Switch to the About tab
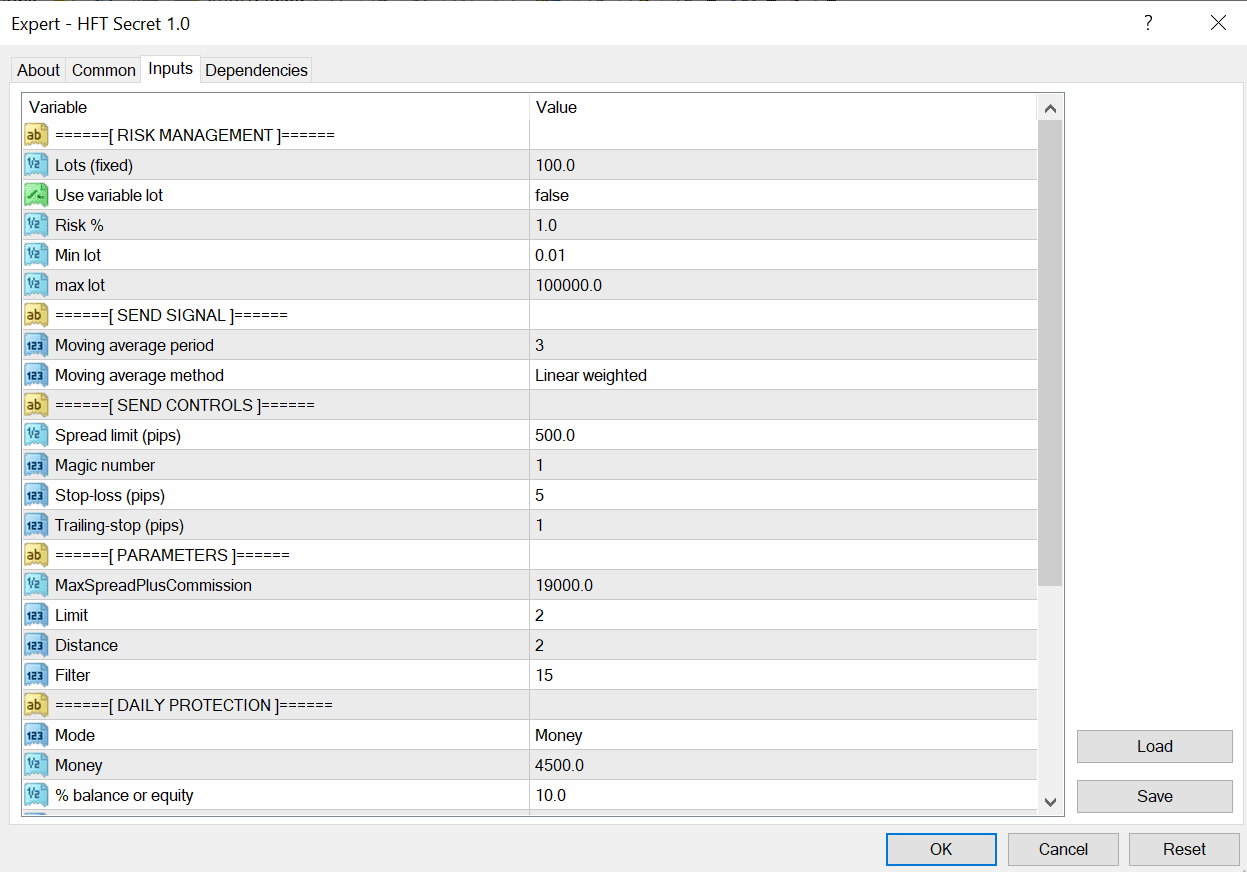This screenshot has width=1247, height=872. (x=39, y=70)
